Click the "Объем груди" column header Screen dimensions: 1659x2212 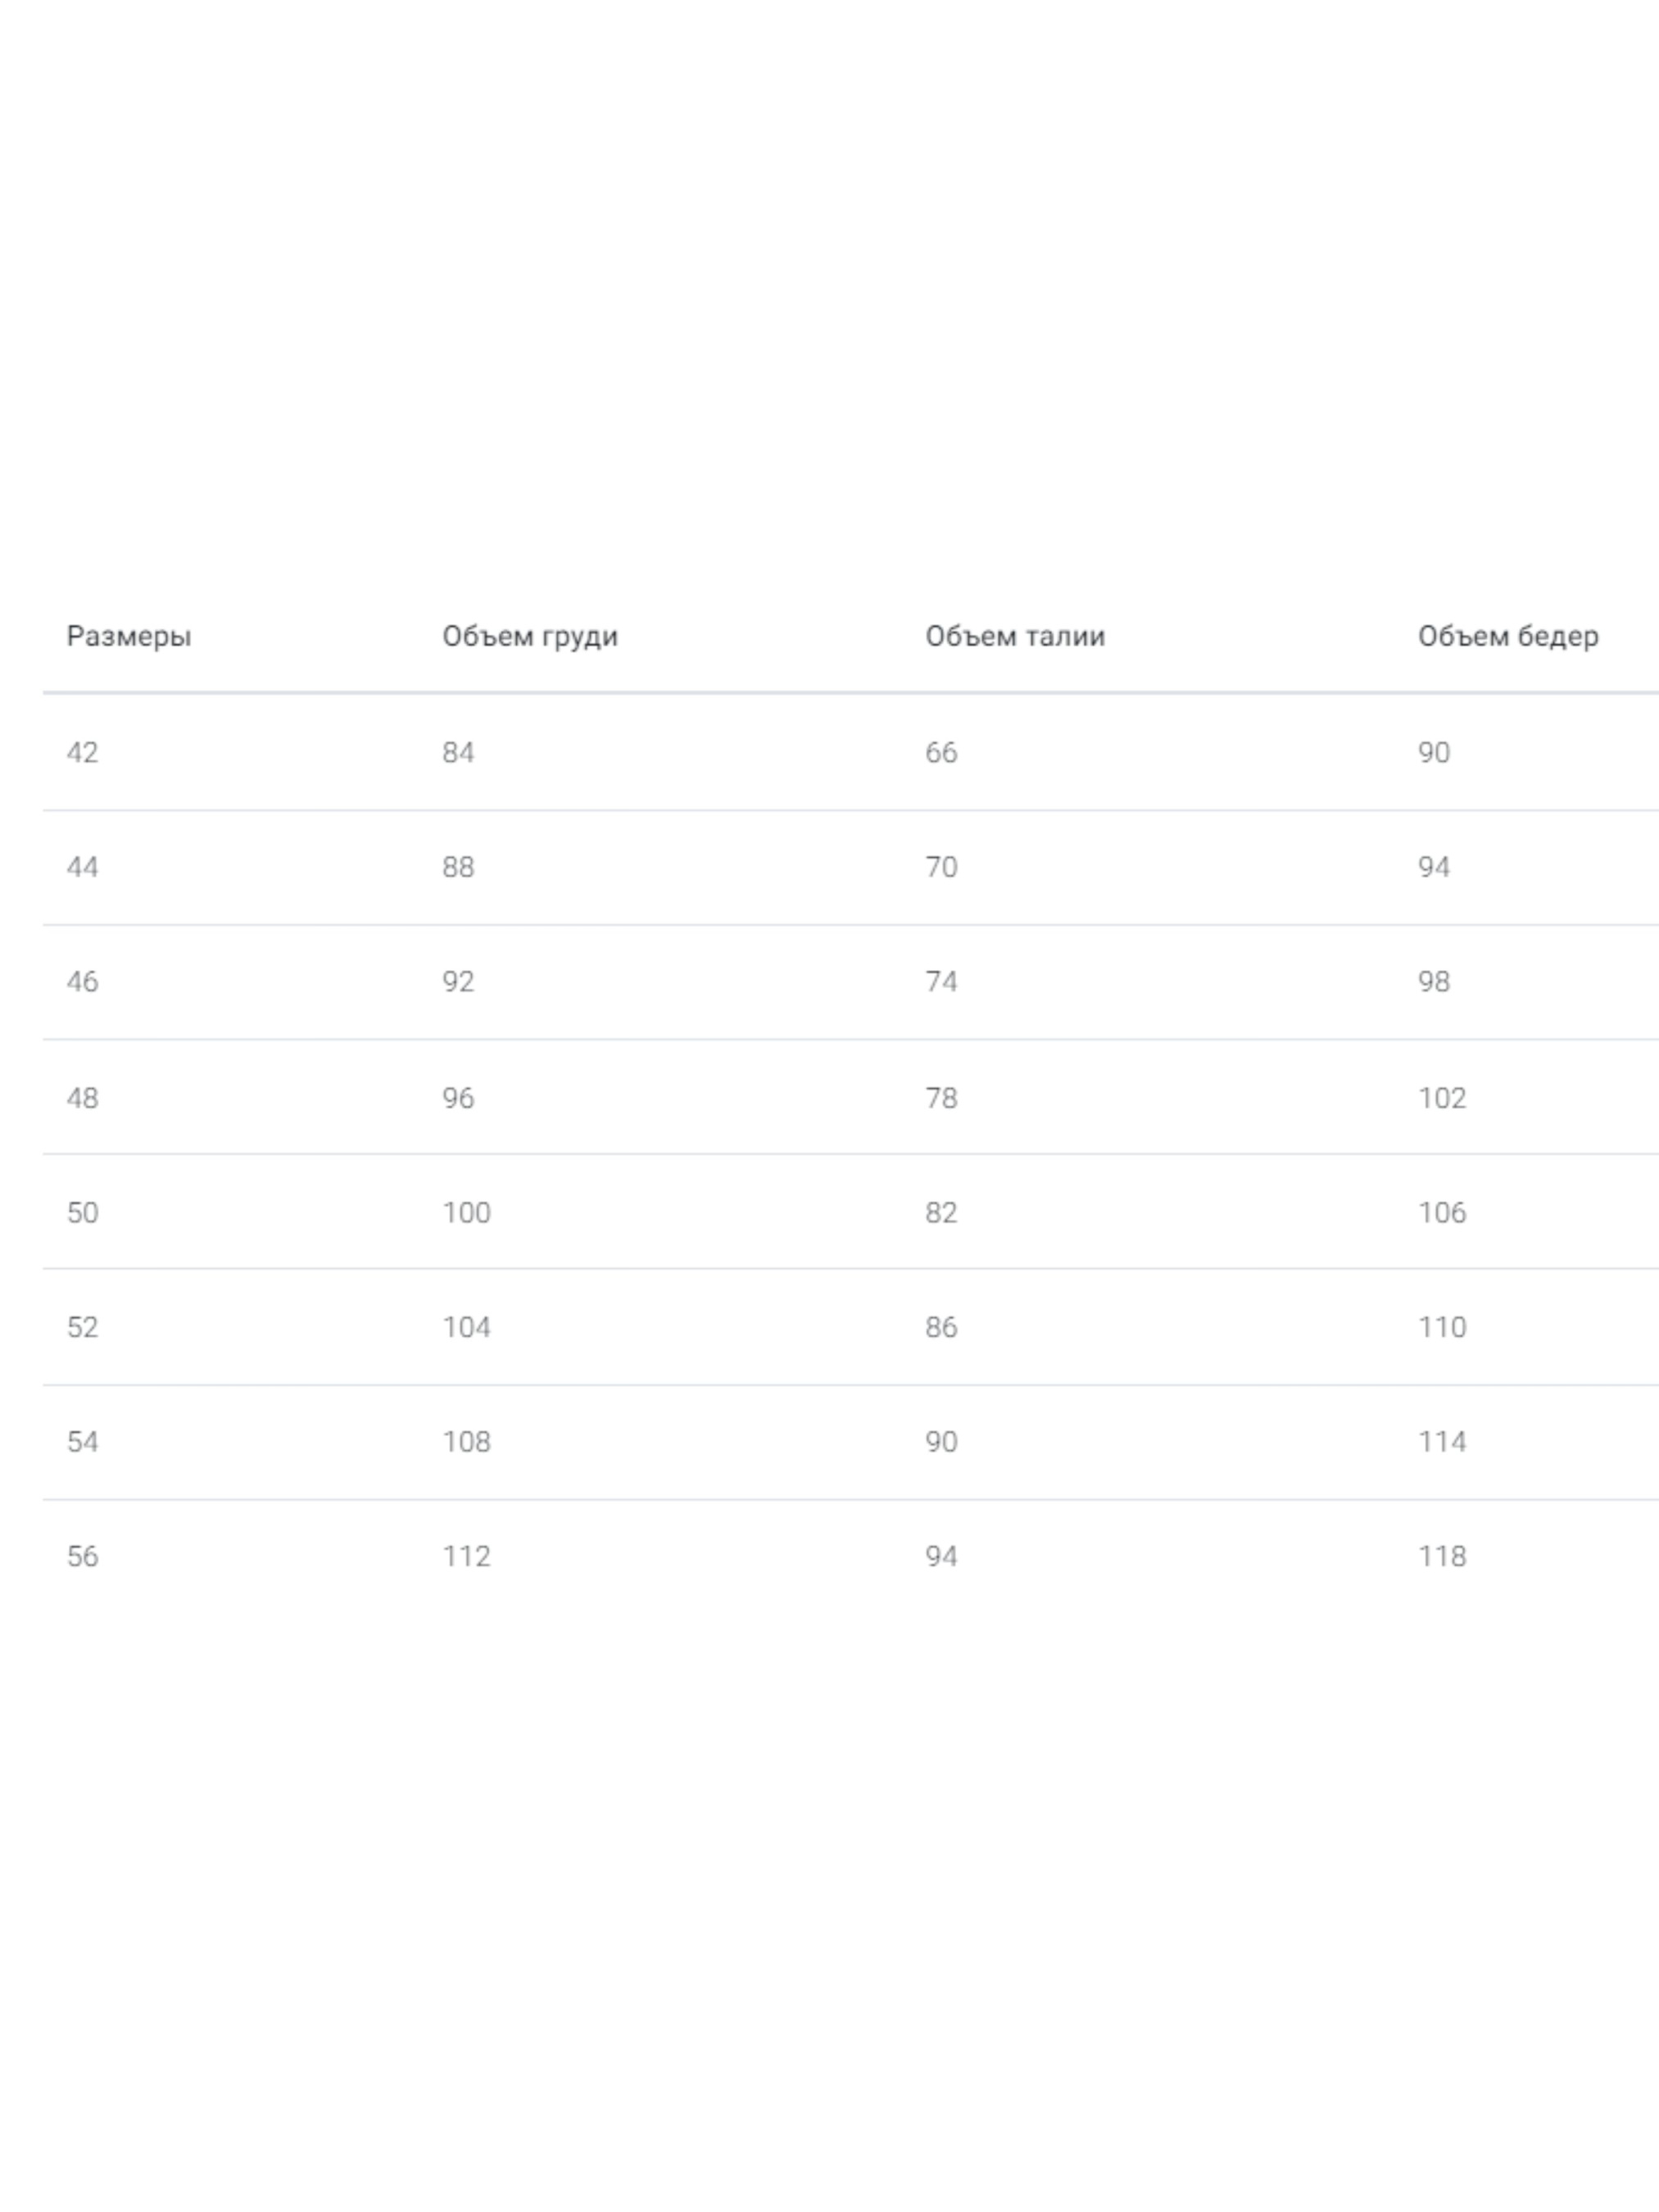coord(530,636)
